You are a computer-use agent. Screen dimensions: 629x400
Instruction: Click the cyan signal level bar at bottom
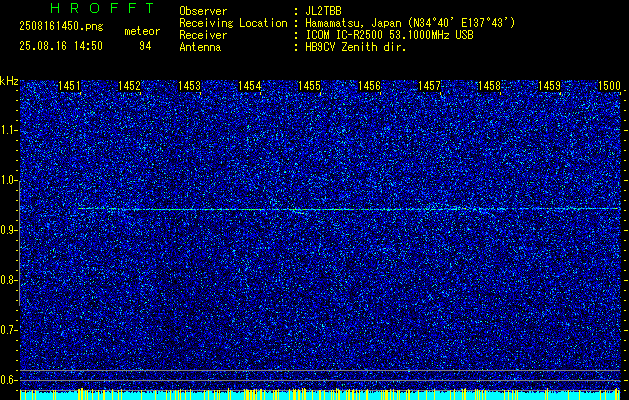tap(320, 395)
